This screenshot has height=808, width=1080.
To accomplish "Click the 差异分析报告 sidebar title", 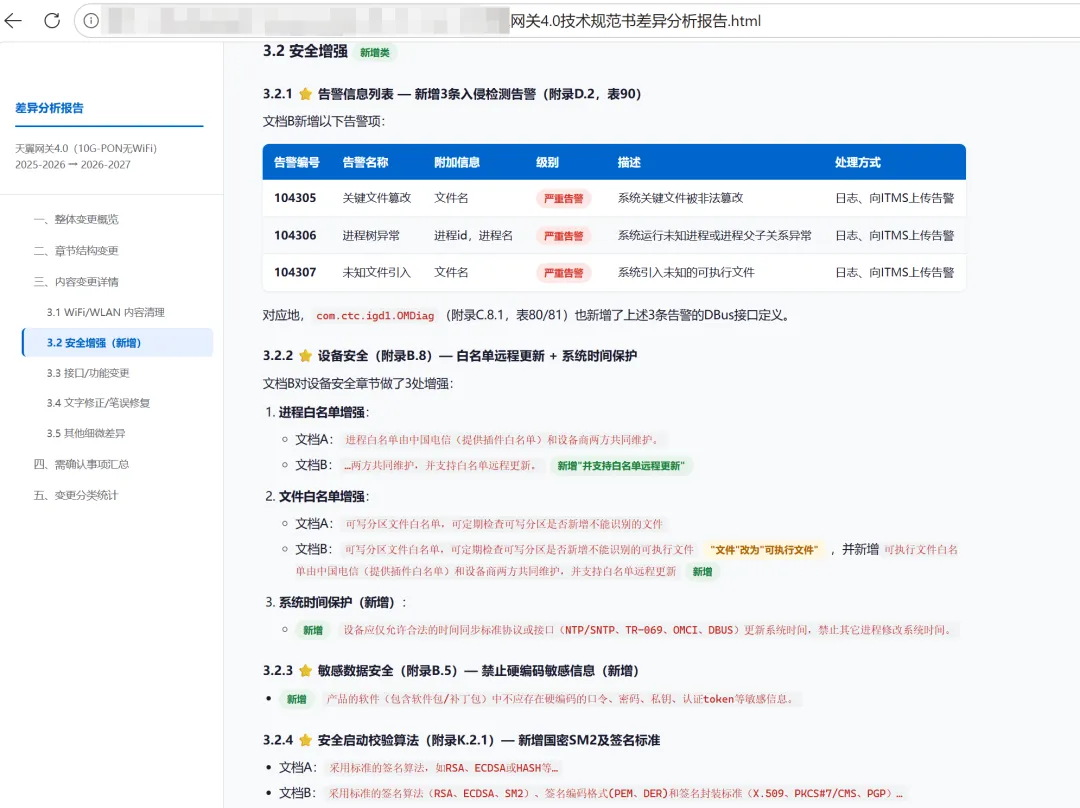I will 50,108.
